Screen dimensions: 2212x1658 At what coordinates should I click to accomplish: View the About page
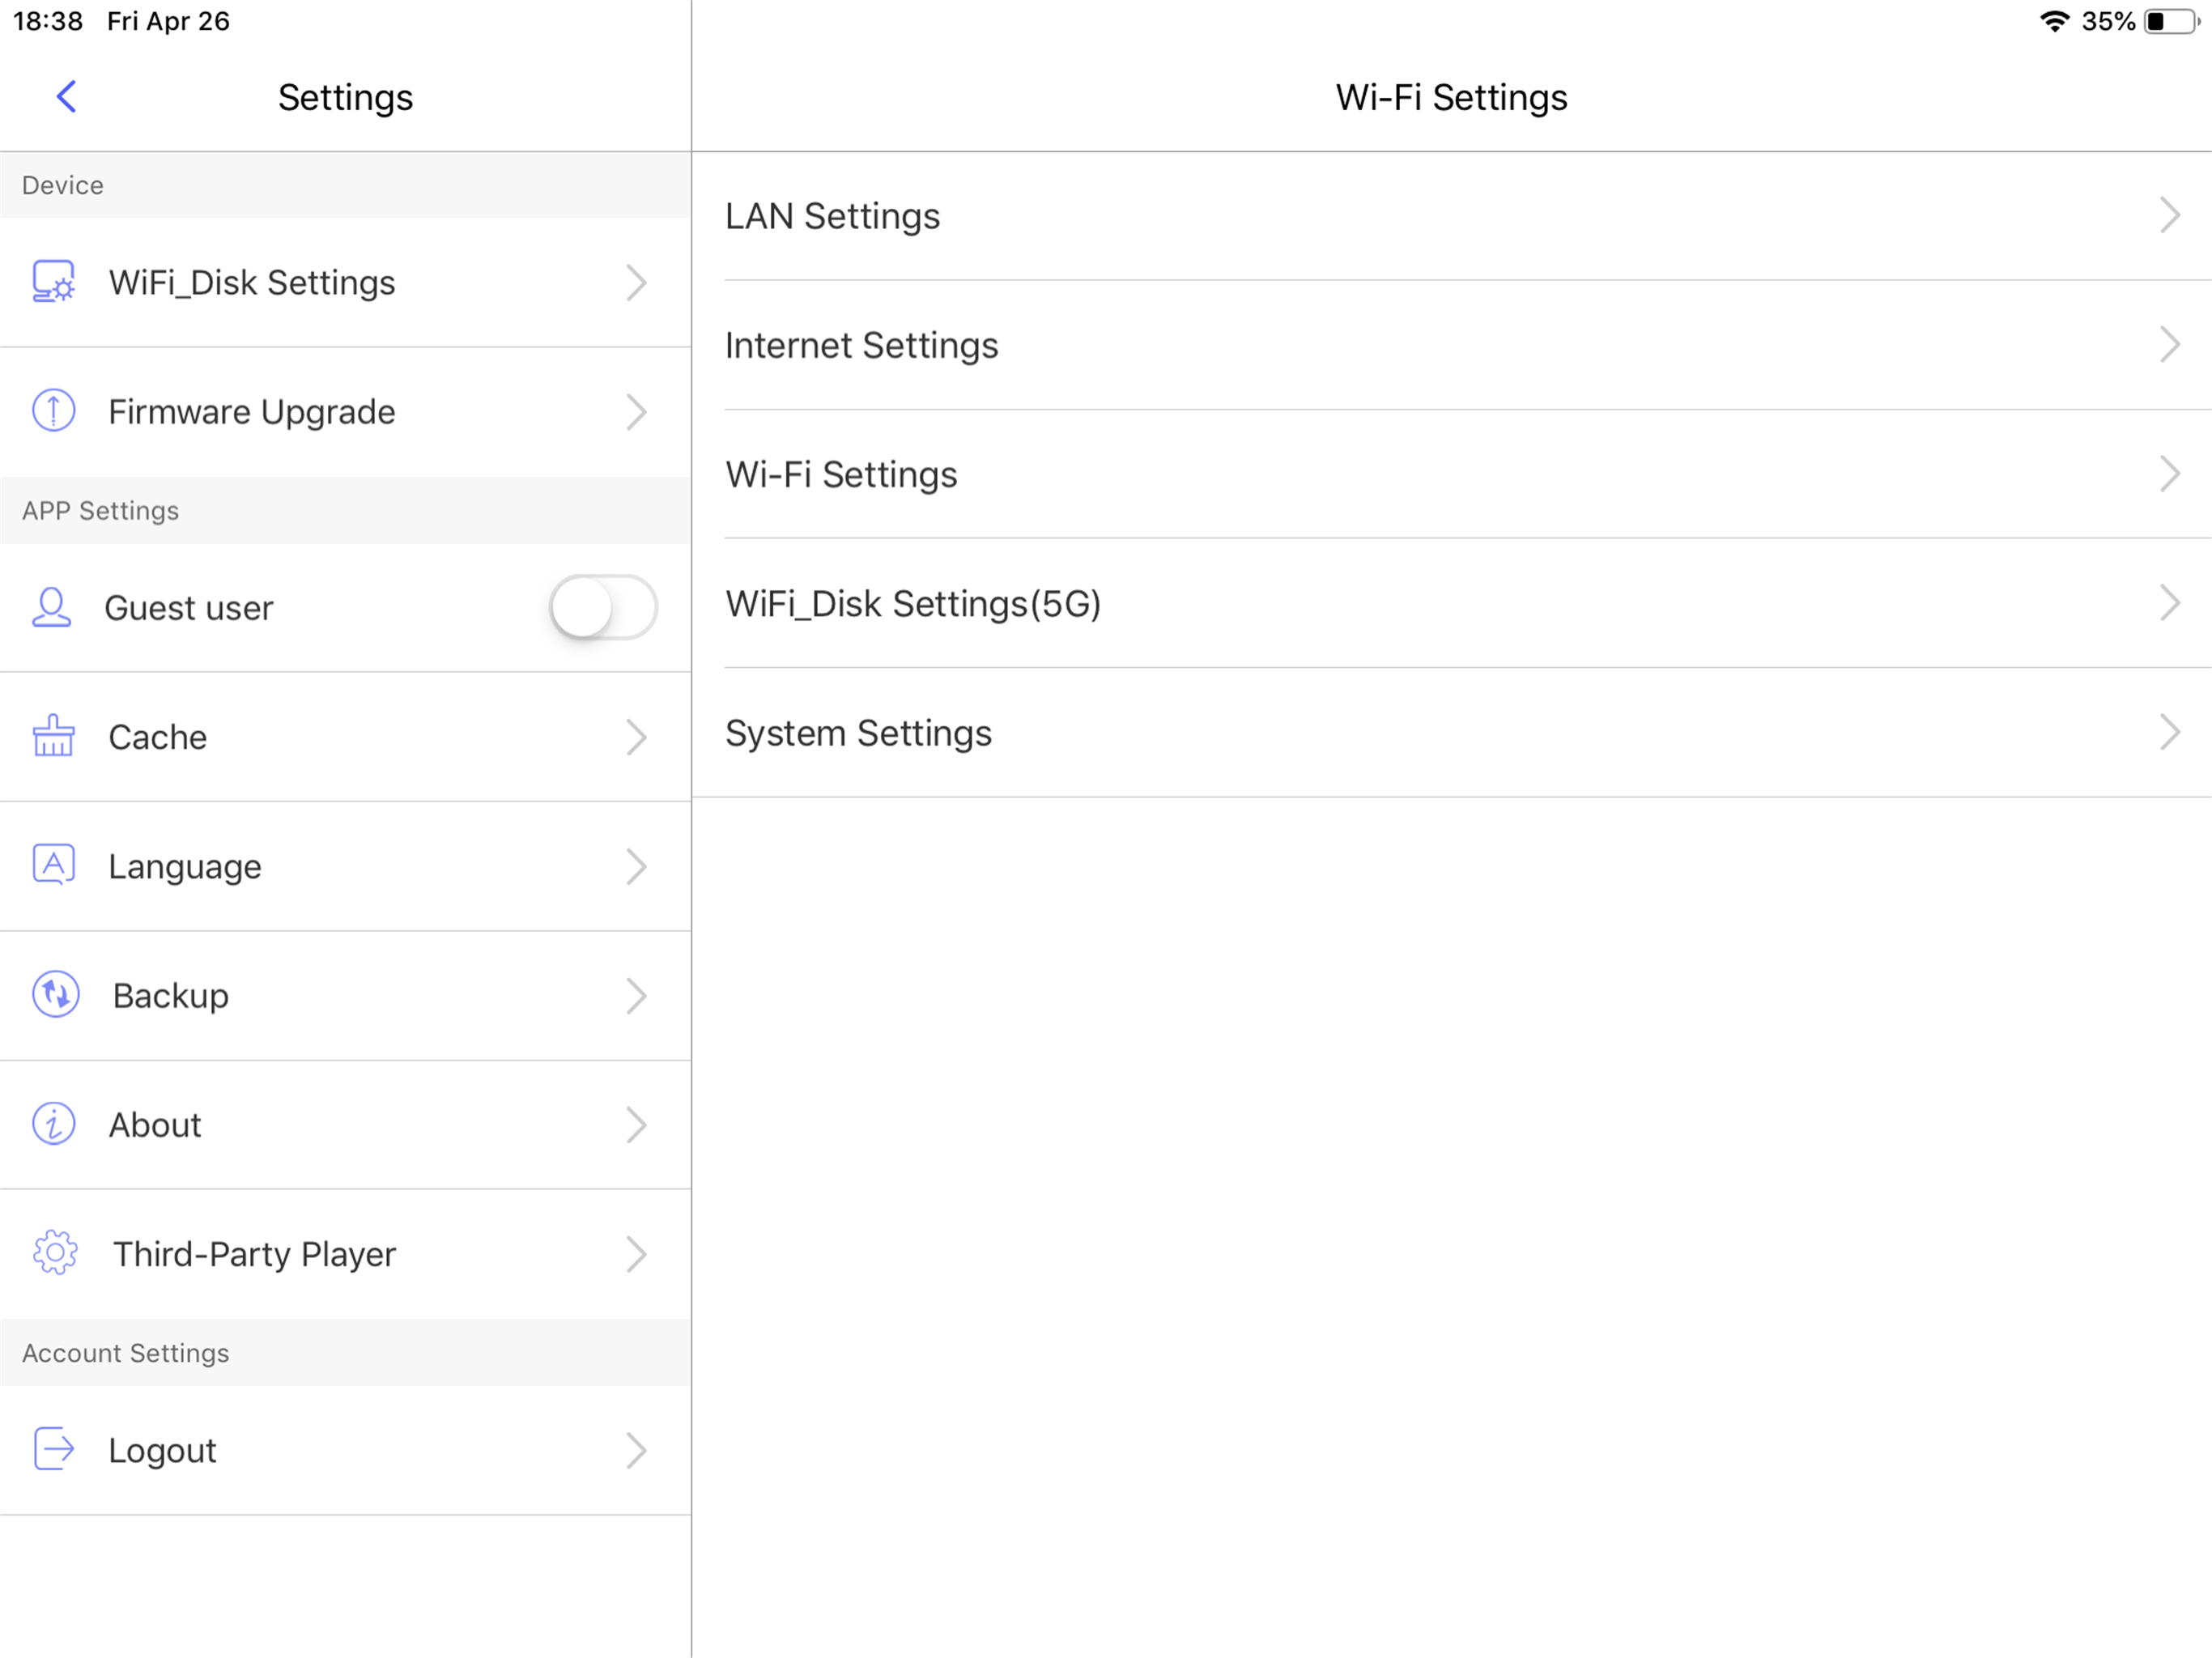tap(345, 1125)
